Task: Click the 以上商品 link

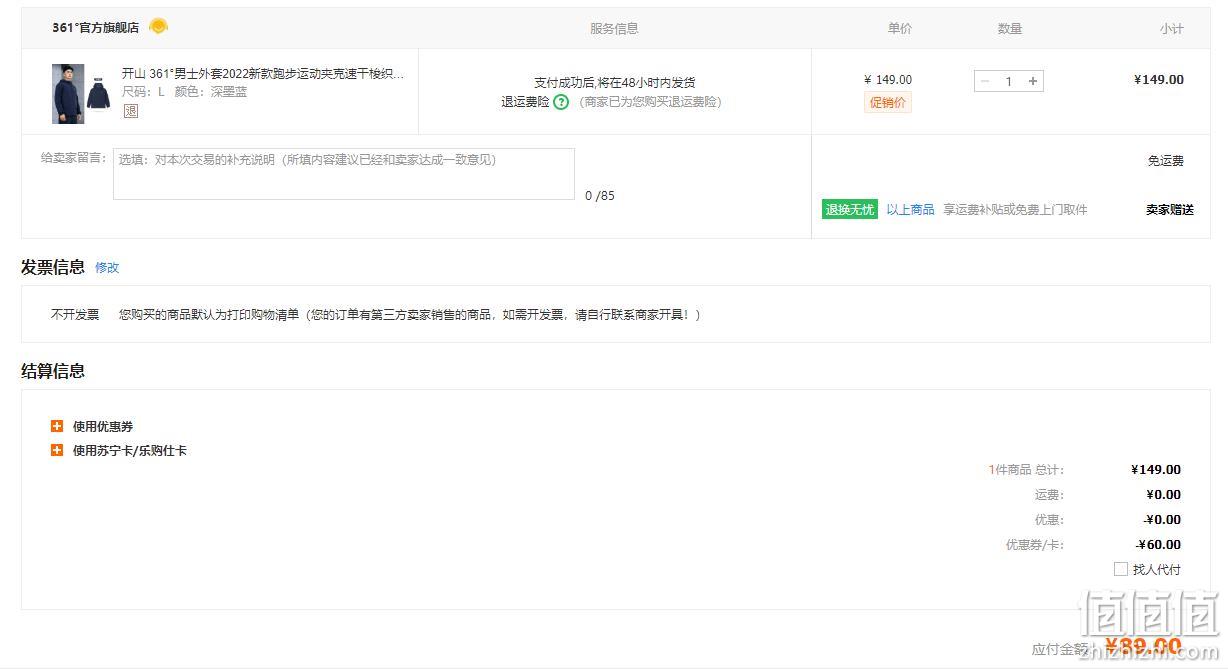Action: click(x=910, y=209)
